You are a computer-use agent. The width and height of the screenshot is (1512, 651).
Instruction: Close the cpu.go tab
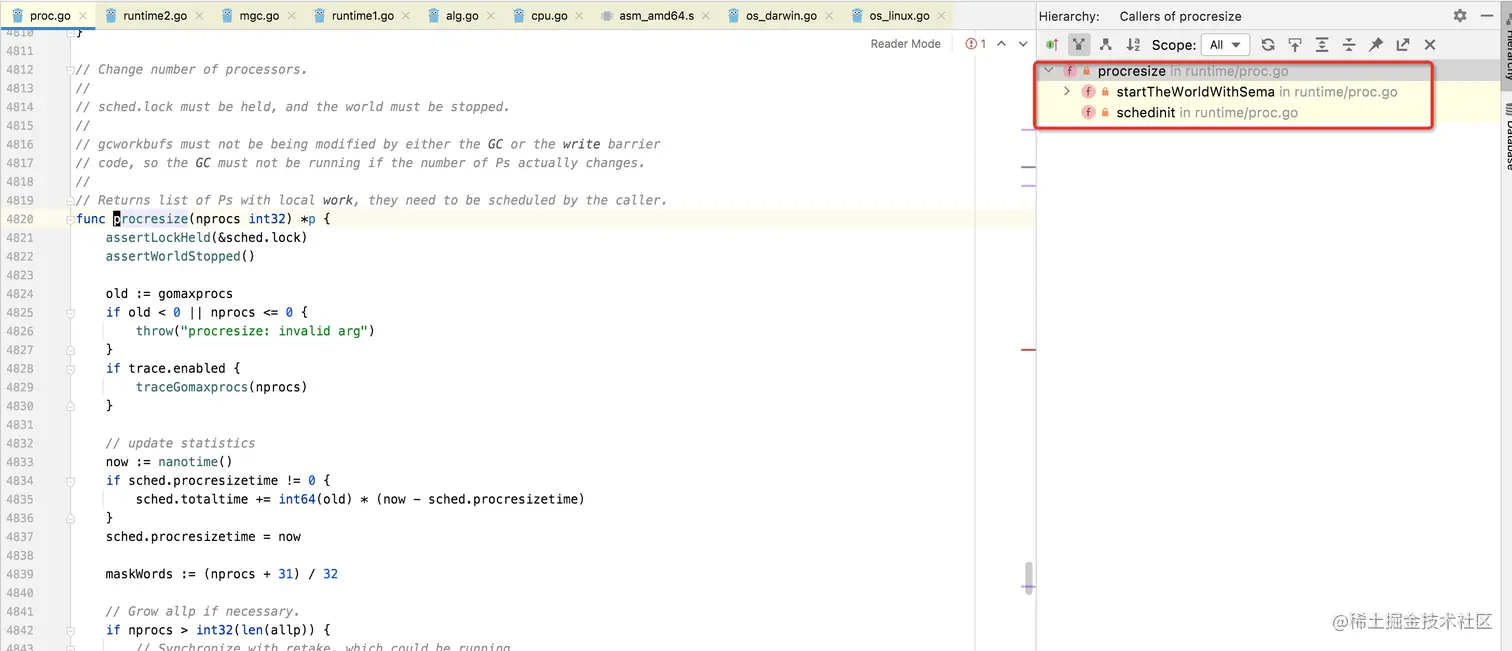577,16
